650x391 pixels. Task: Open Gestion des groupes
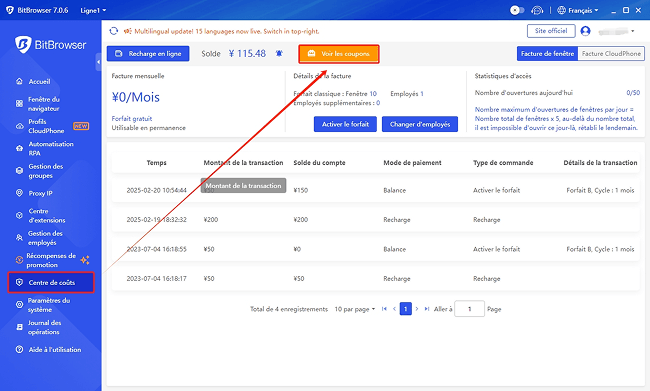coord(46,171)
